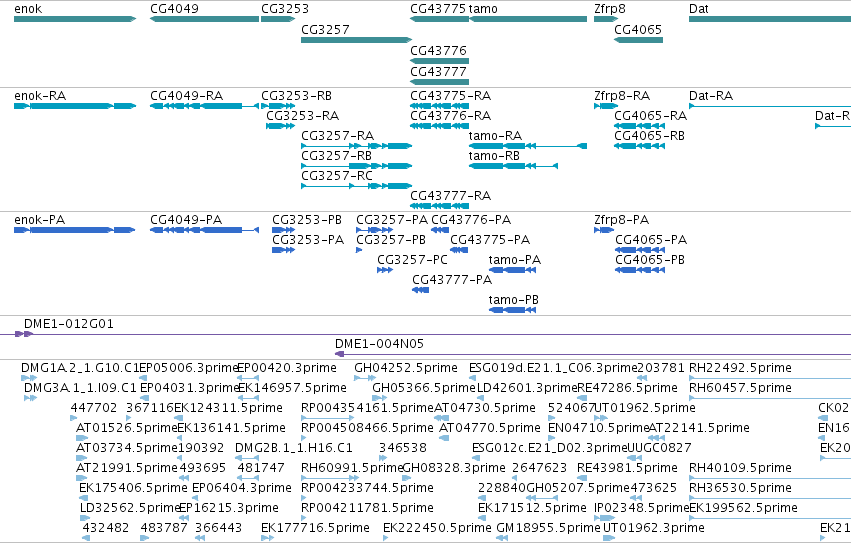Select the AT04730.5prime EST label
Screen dimensions: 851x543
[485, 408]
